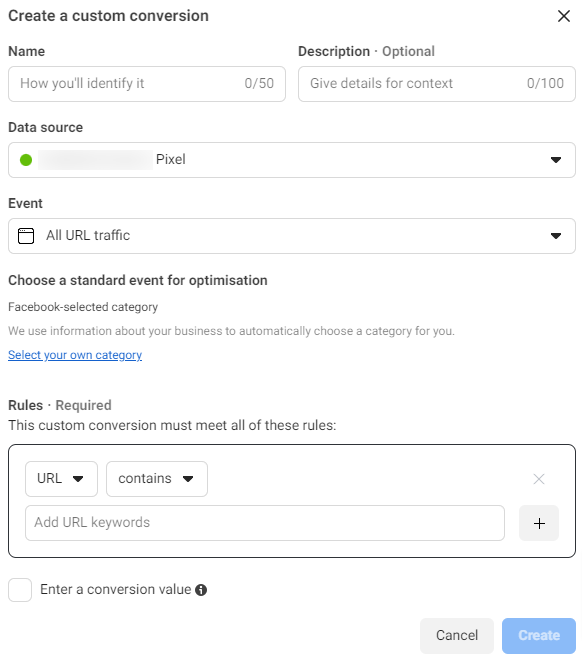The width and height of the screenshot is (582, 658).
Task: Open the contains condition dropdown
Action: pyautogui.click(x=157, y=479)
